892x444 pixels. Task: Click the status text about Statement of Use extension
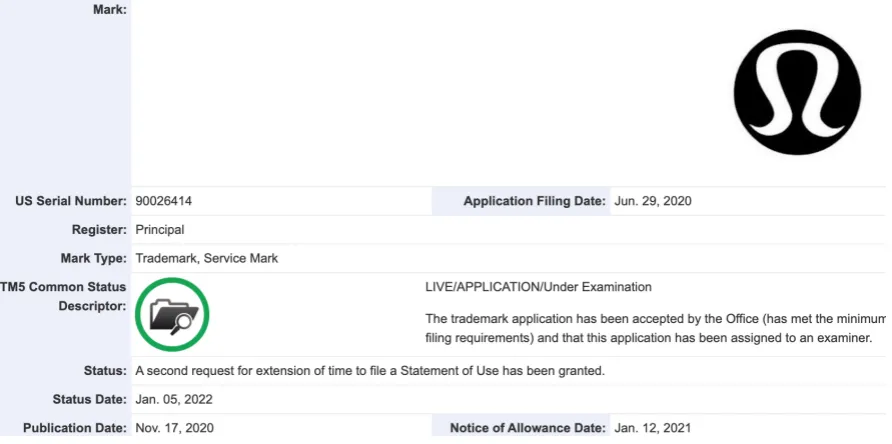(370, 371)
